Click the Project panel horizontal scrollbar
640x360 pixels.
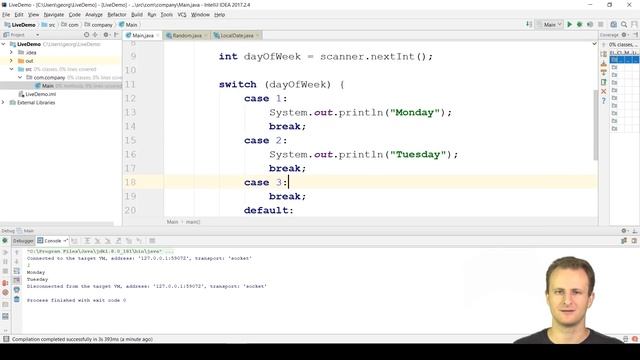tap(57, 224)
